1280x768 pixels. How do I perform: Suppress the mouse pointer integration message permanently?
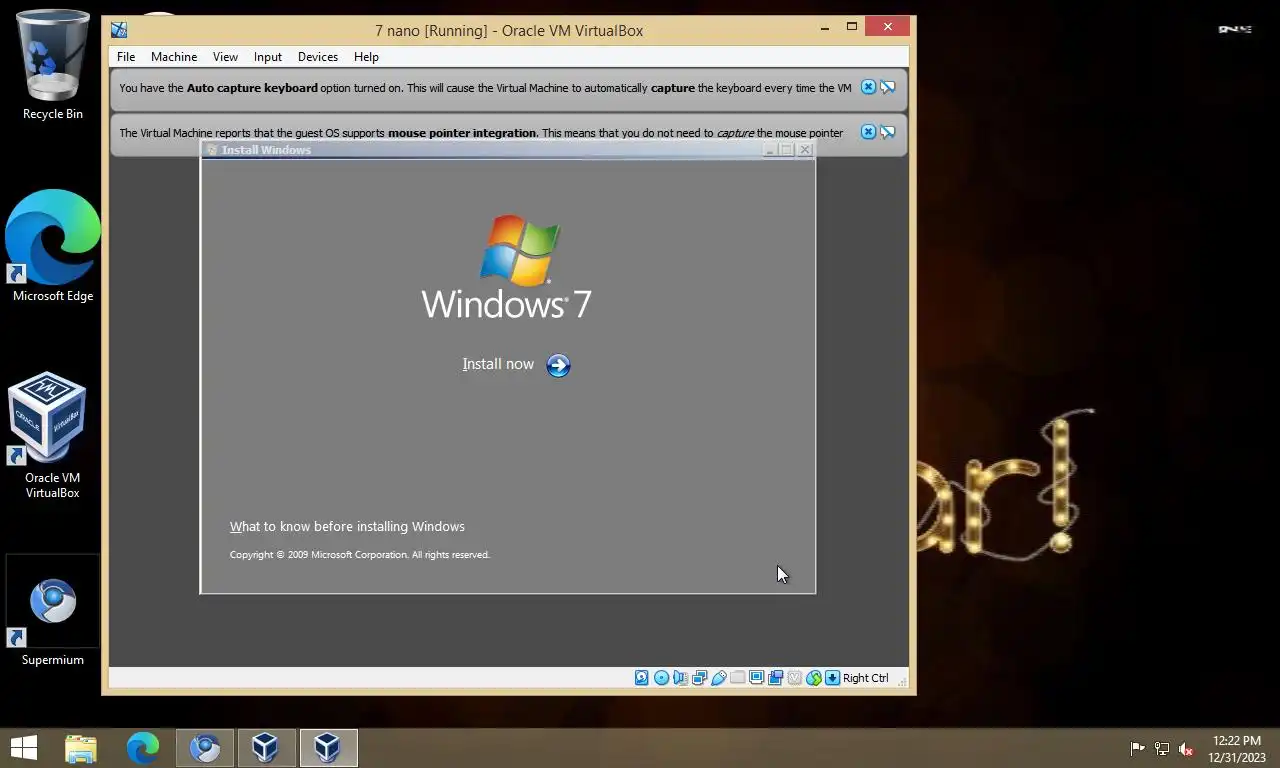[x=887, y=132]
